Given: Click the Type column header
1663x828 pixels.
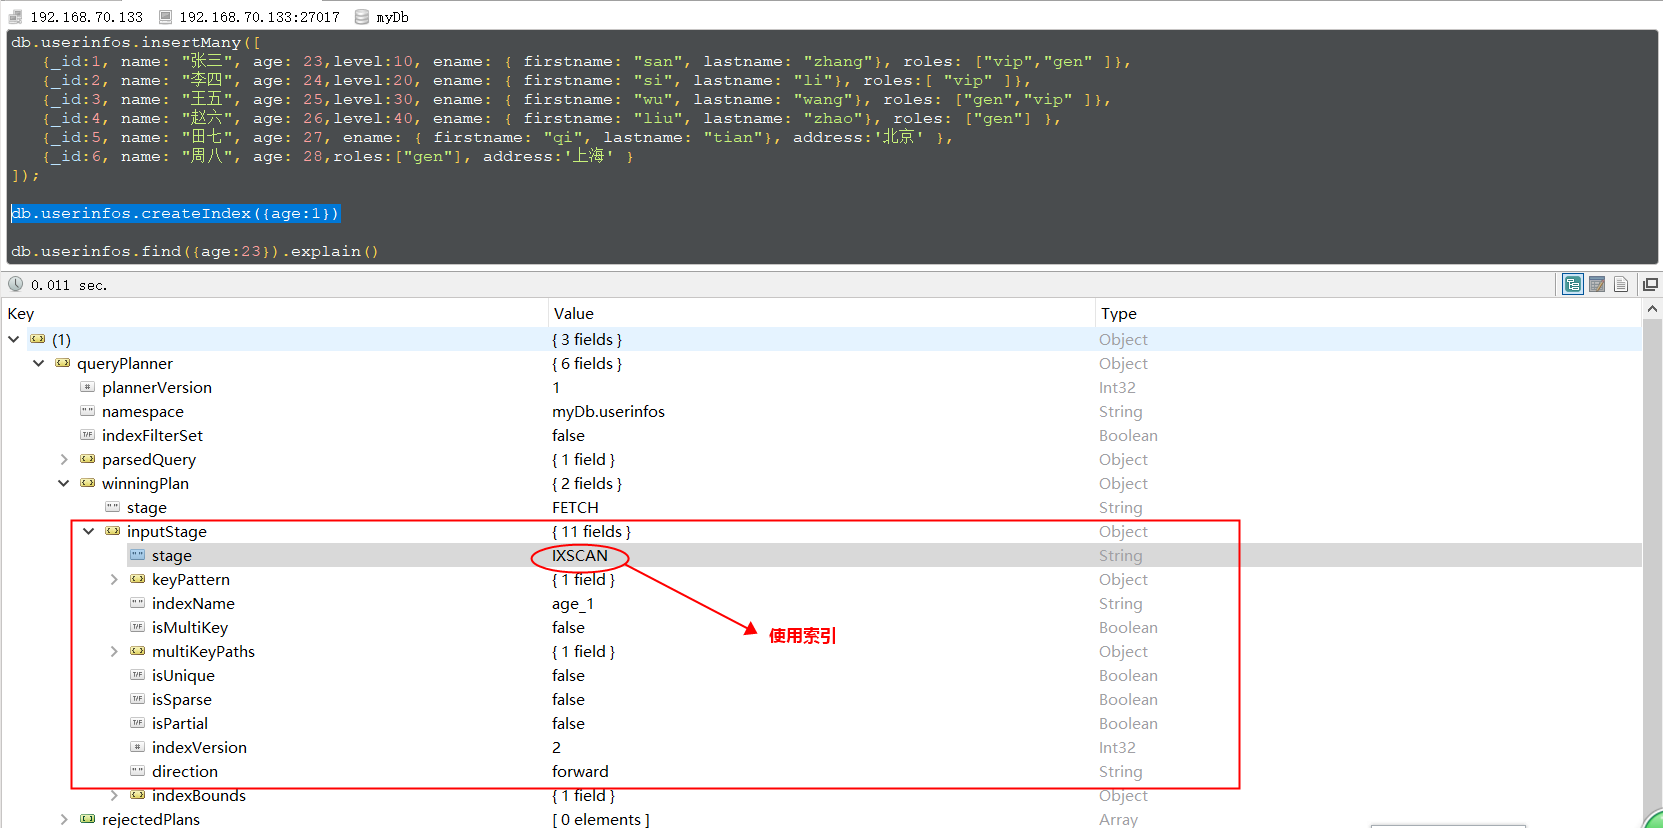Looking at the screenshot, I should coord(1118,313).
